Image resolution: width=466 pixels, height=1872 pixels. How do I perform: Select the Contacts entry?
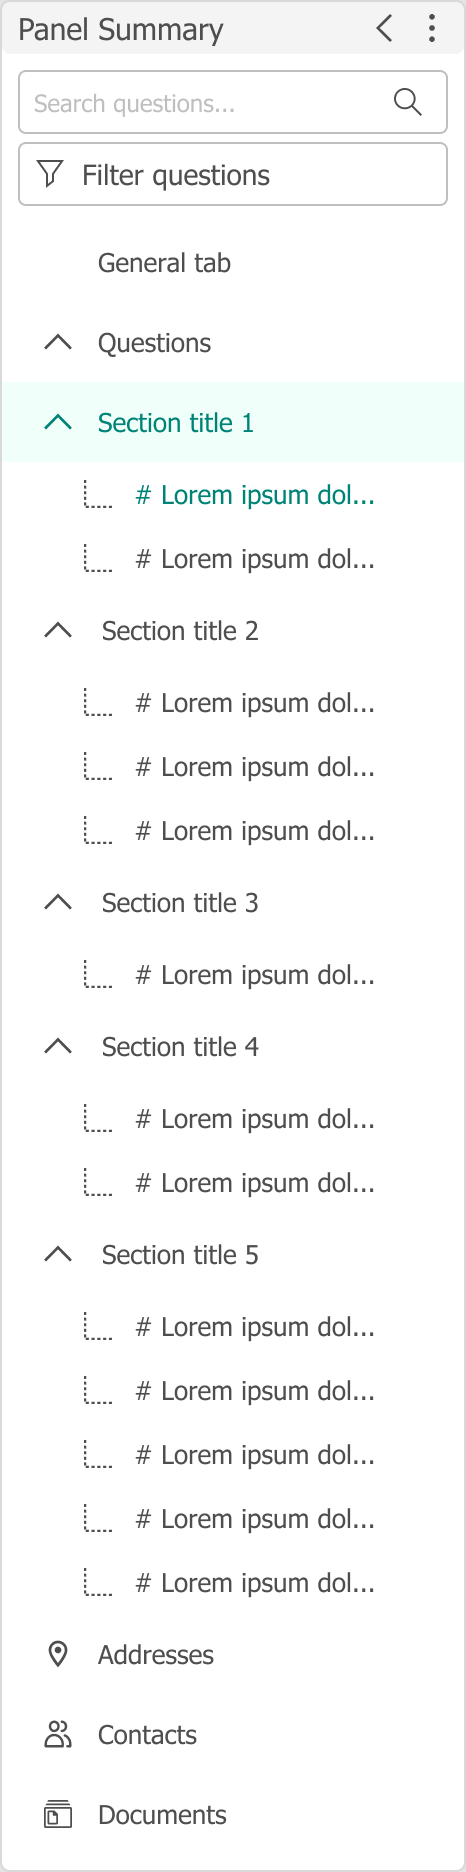tap(147, 1735)
